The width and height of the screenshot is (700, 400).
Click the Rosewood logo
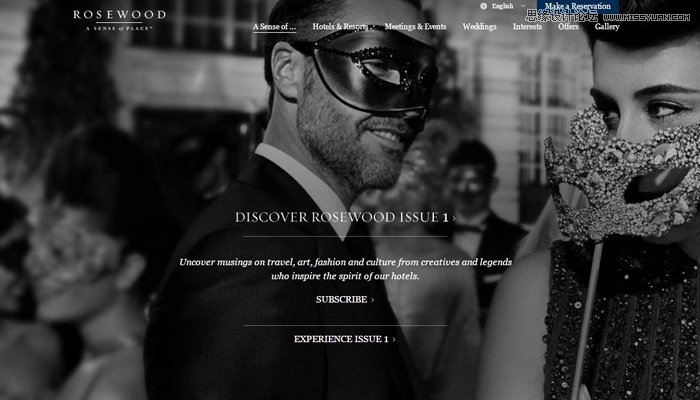point(119,21)
